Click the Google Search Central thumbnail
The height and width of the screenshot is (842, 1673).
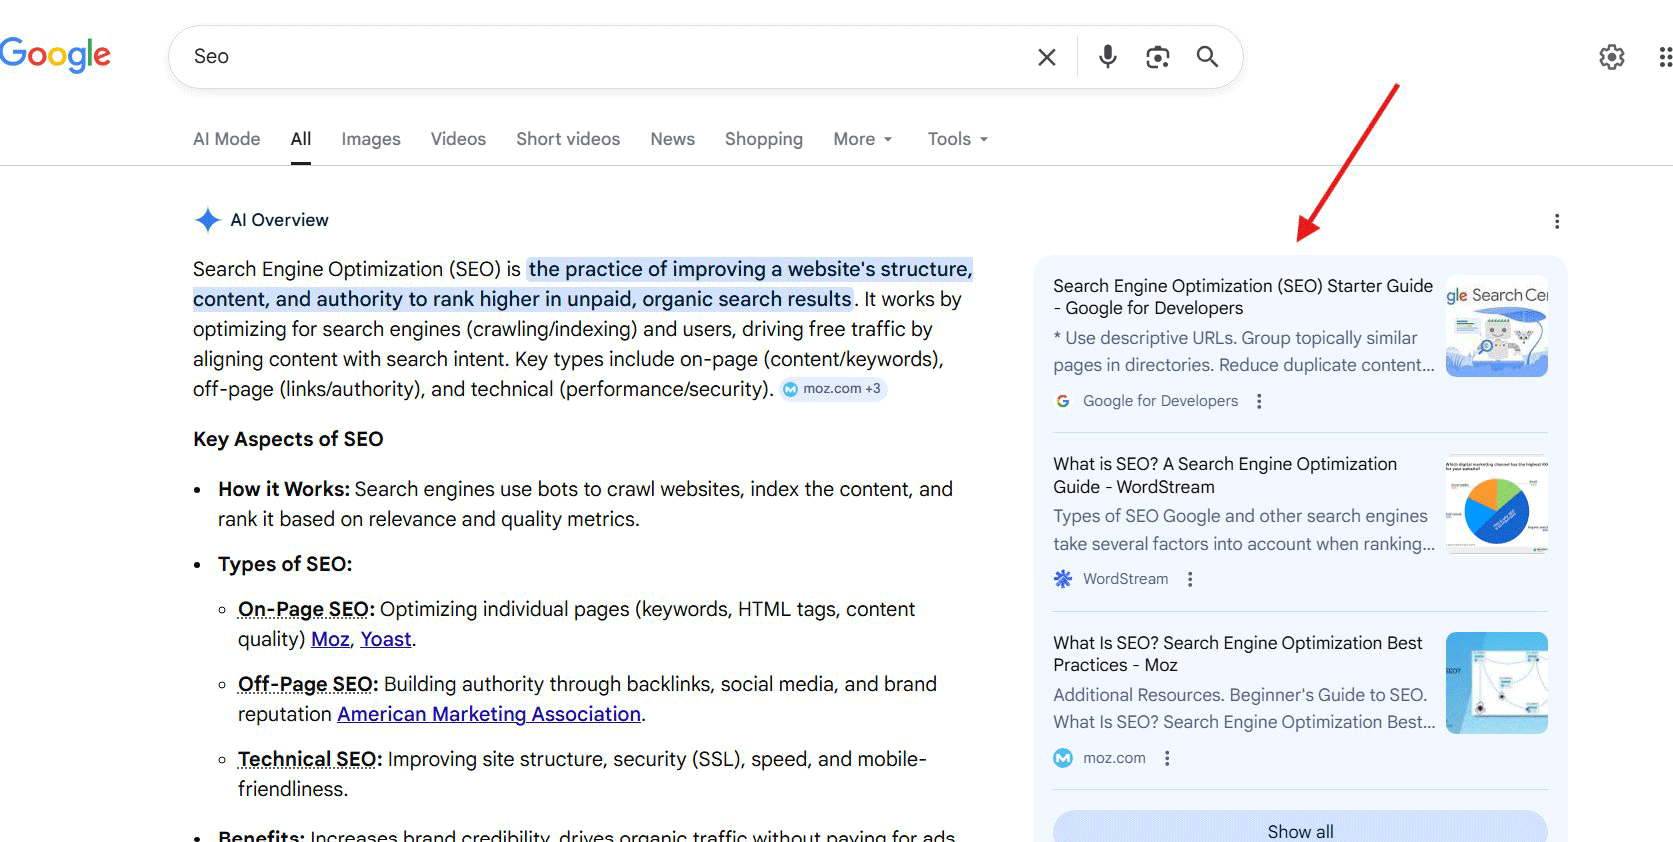[x=1497, y=326]
